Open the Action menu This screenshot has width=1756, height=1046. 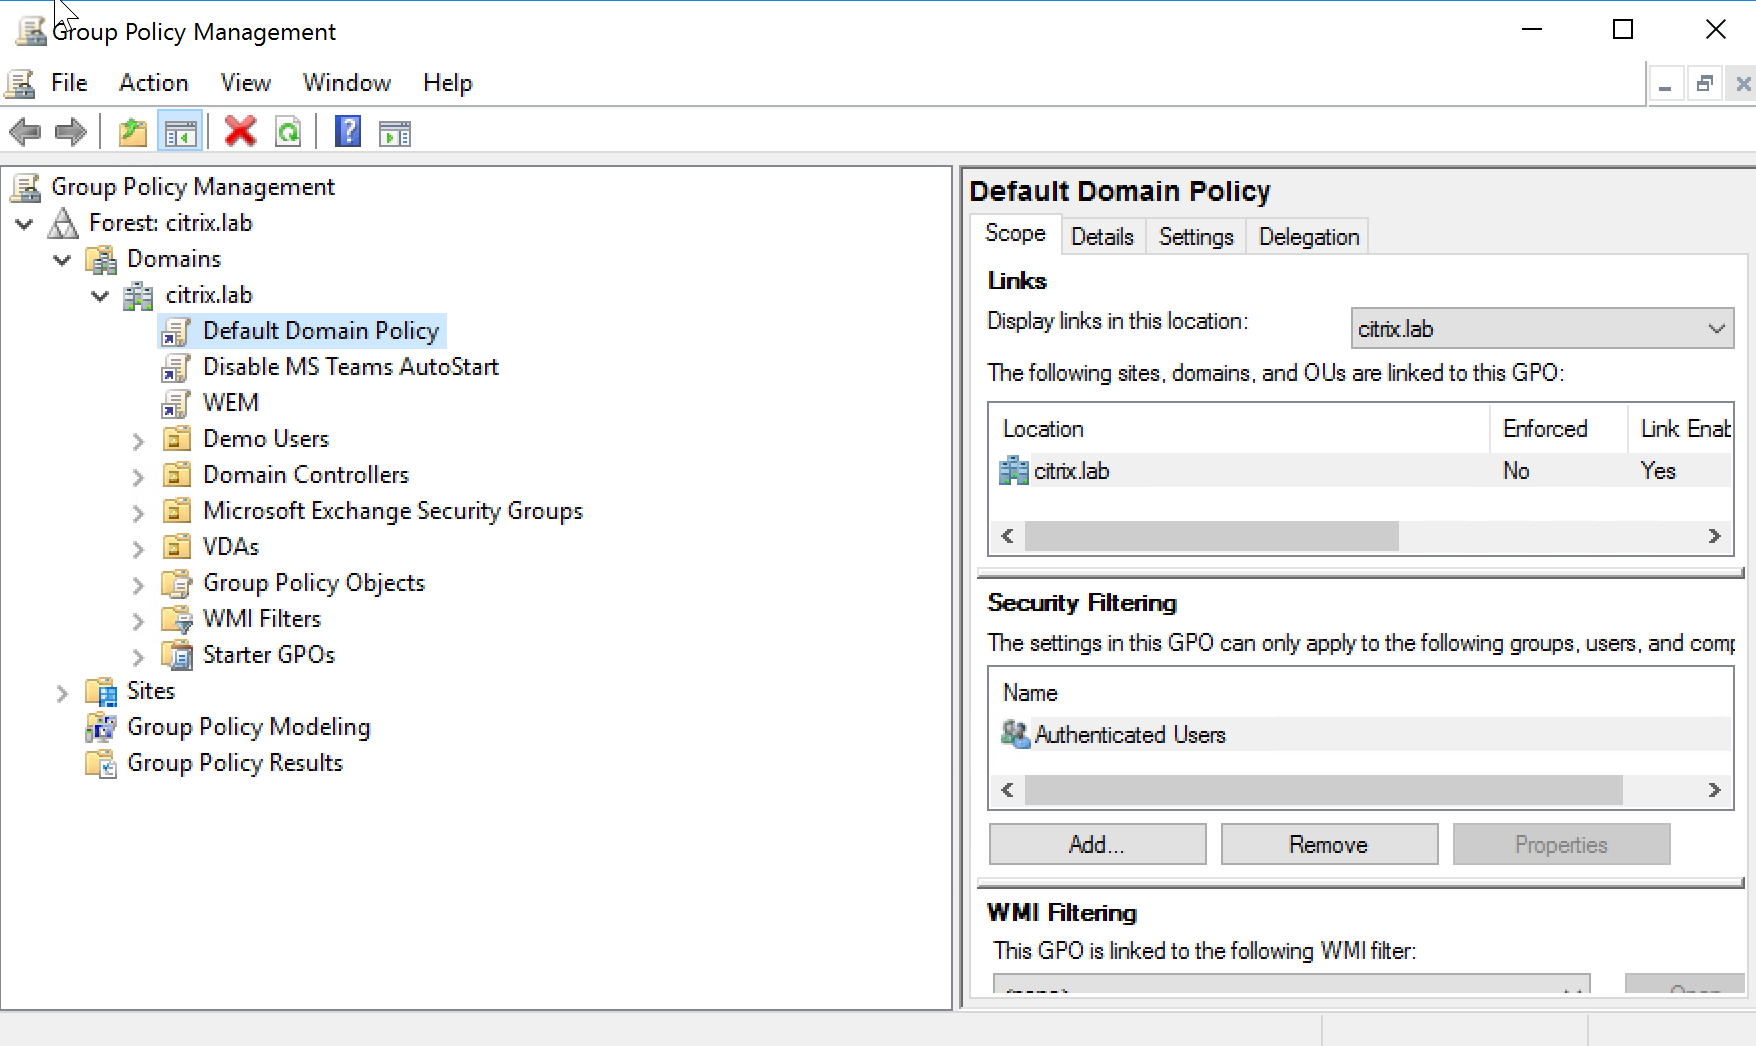click(x=152, y=82)
